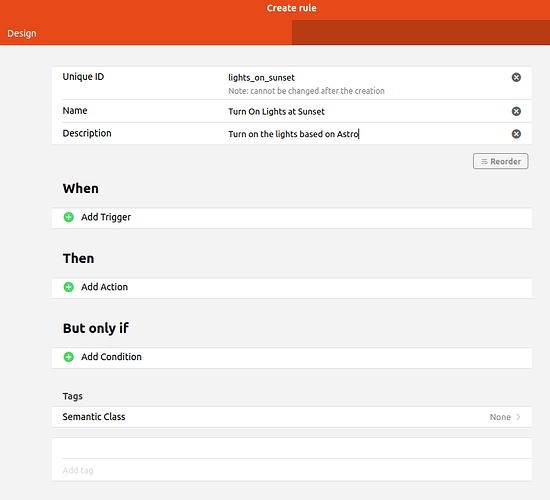Clear the Unique ID field
Viewport: 550px width, 500px height.
516,77
